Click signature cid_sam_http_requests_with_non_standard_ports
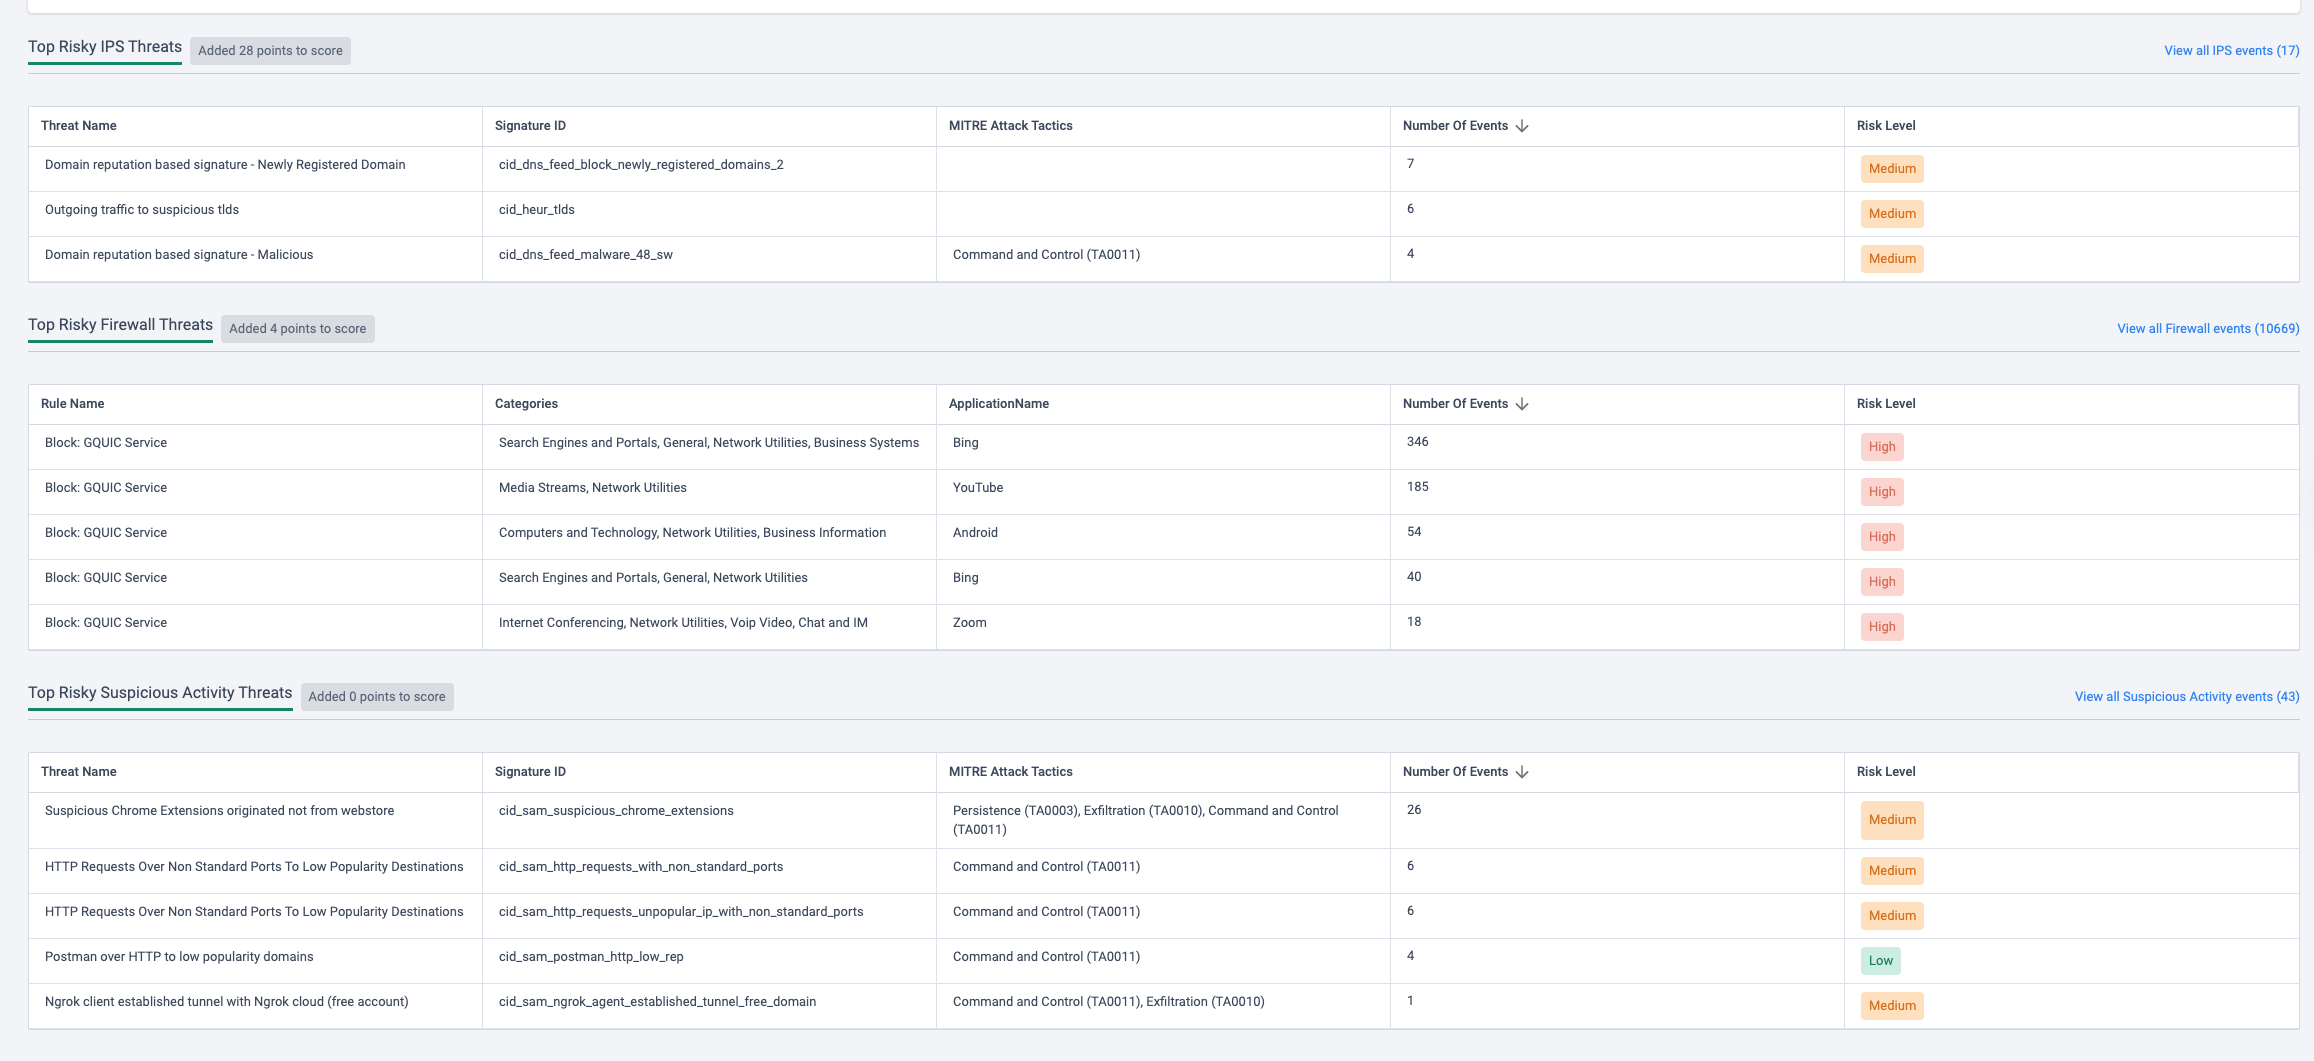Viewport: 2314px width, 1061px height. pos(641,867)
